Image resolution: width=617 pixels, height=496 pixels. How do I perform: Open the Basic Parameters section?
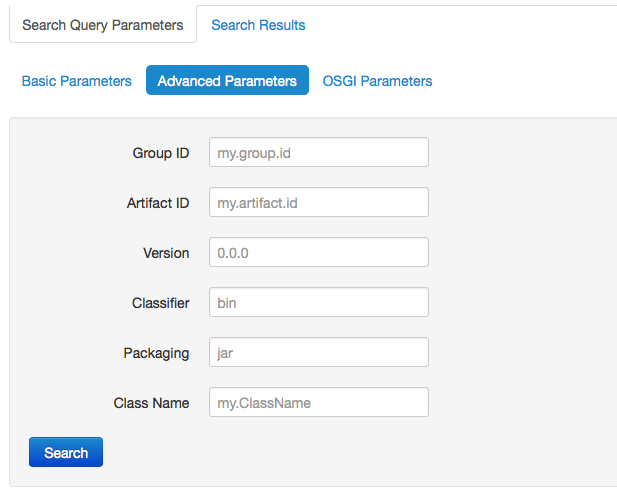[x=77, y=81]
